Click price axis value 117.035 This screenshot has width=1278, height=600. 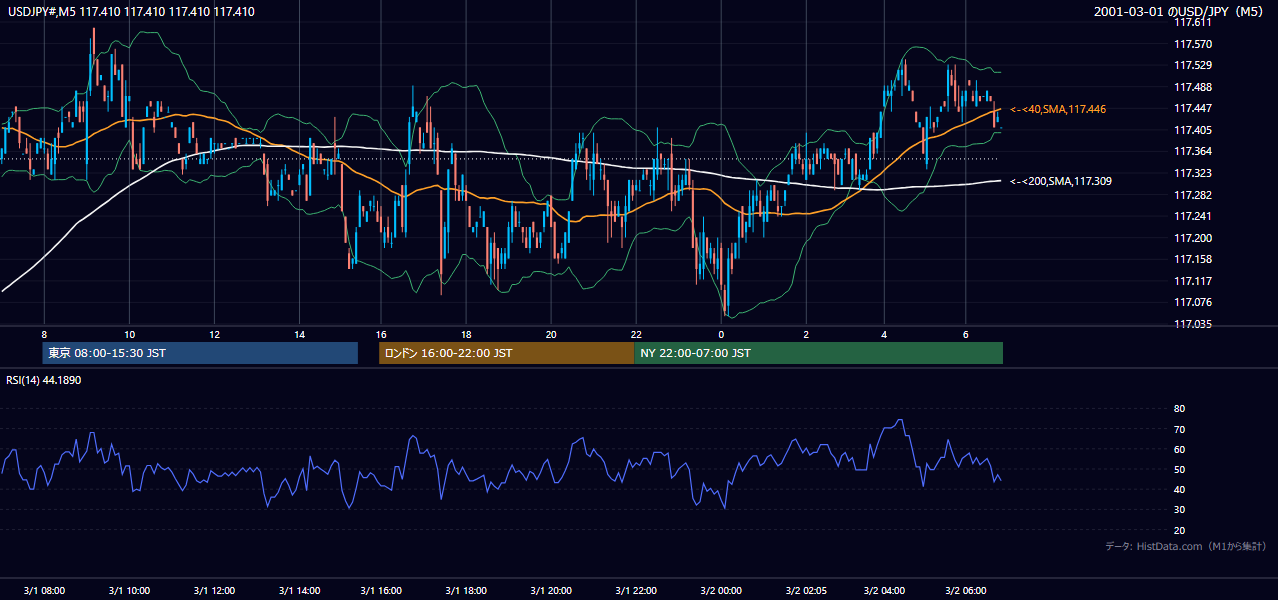(1192, 324)
